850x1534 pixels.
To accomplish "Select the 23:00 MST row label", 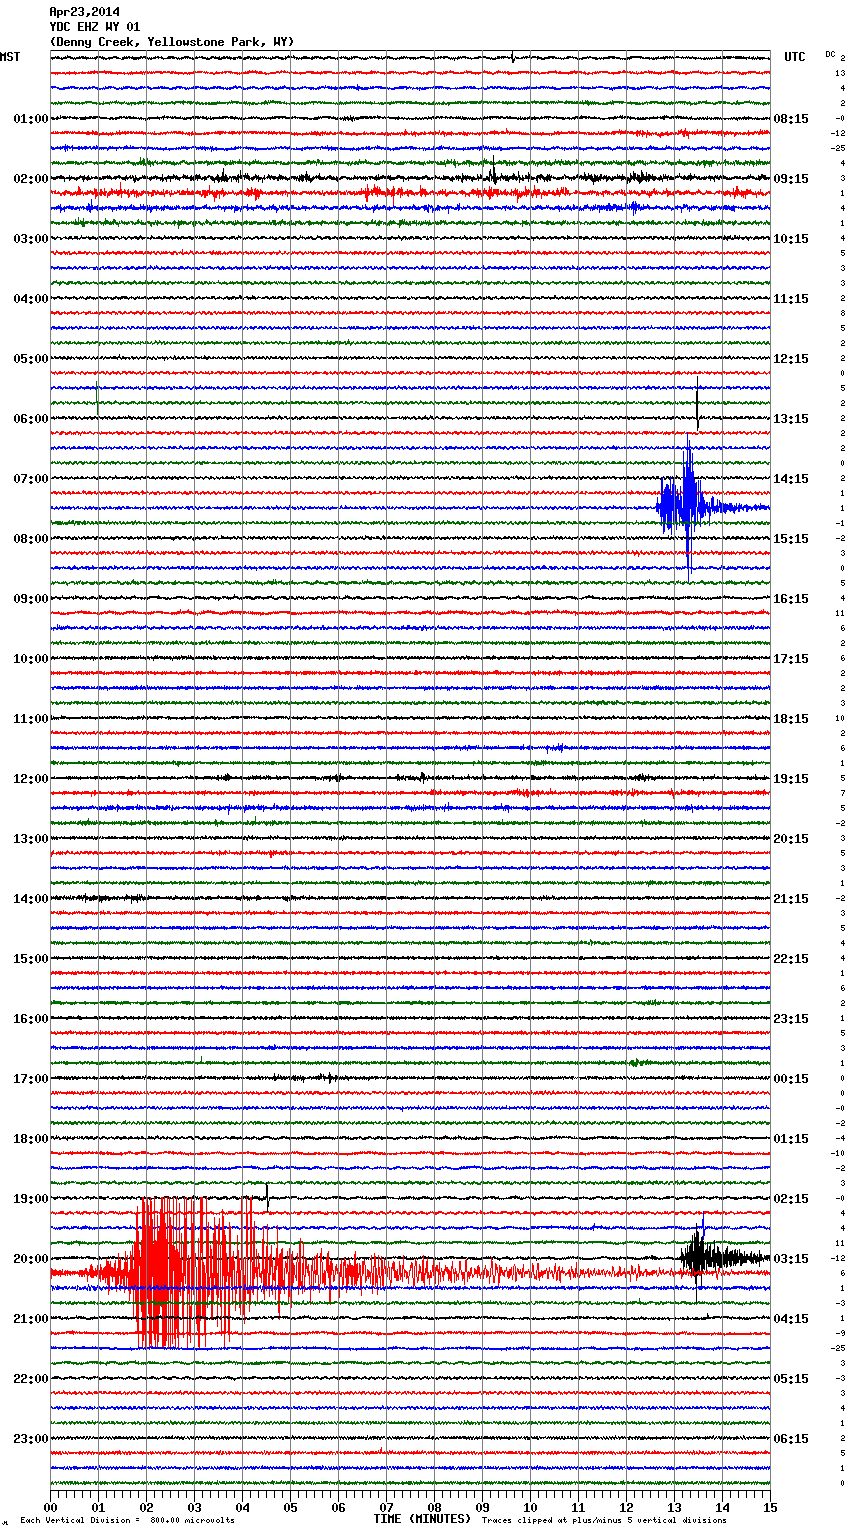I will pyautogui.click(x=31, y=1439).
